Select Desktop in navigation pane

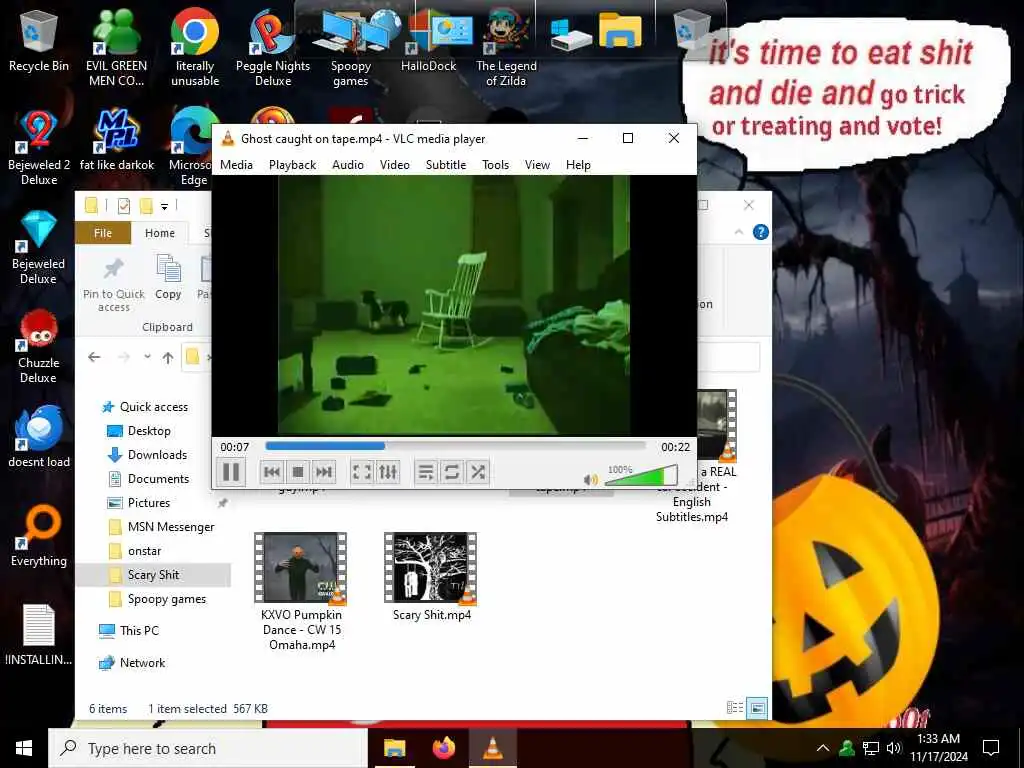point(149,431)
